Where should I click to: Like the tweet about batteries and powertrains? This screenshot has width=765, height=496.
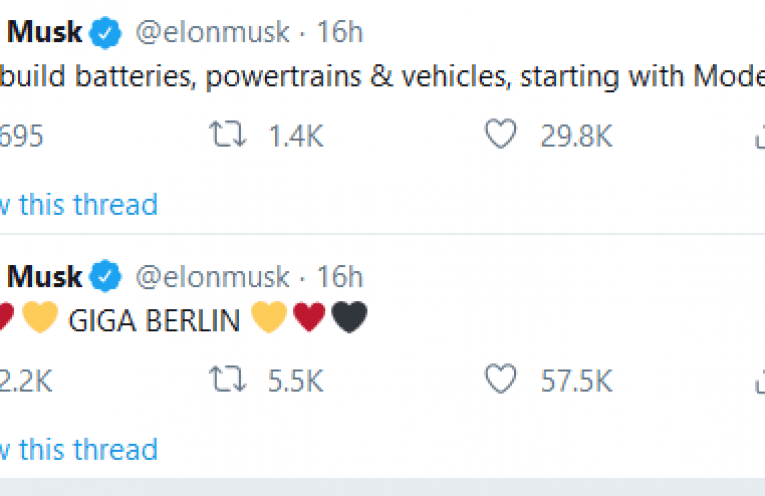[x=501, y=134]
